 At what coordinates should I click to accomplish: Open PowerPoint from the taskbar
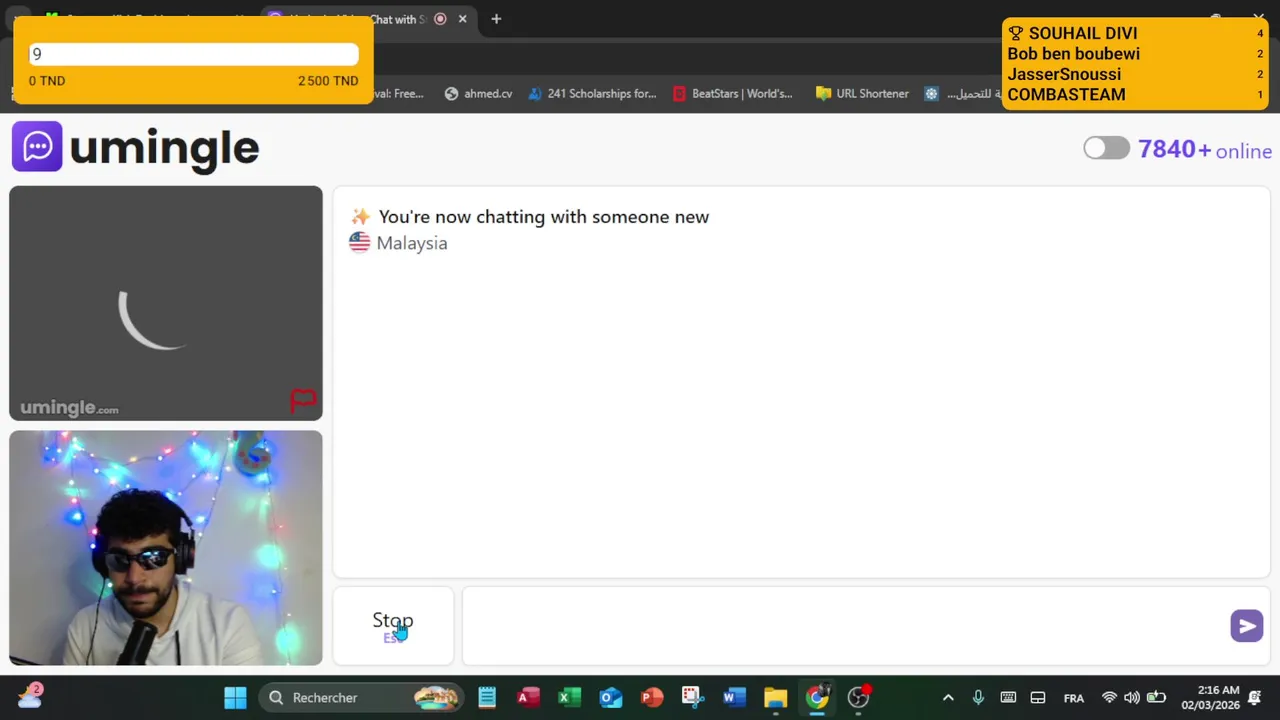pos(652,697)
